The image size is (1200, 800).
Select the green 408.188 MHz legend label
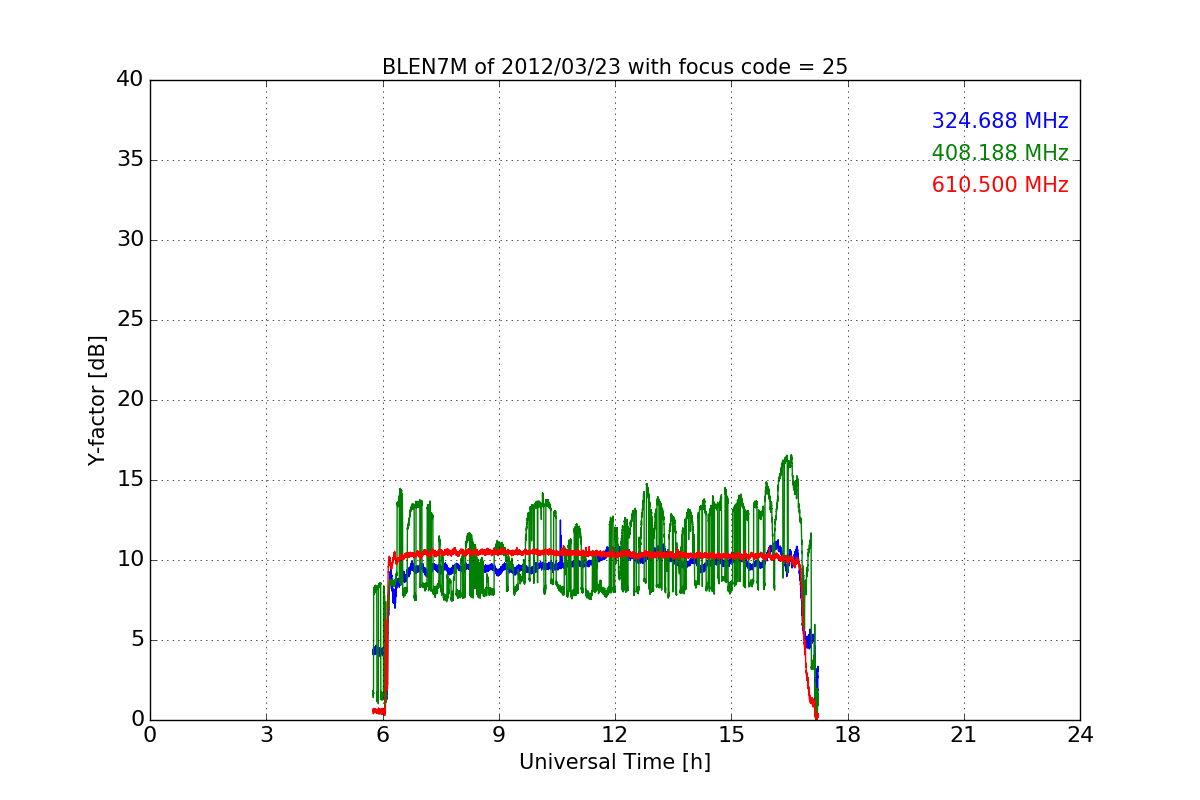(1000, 153)
